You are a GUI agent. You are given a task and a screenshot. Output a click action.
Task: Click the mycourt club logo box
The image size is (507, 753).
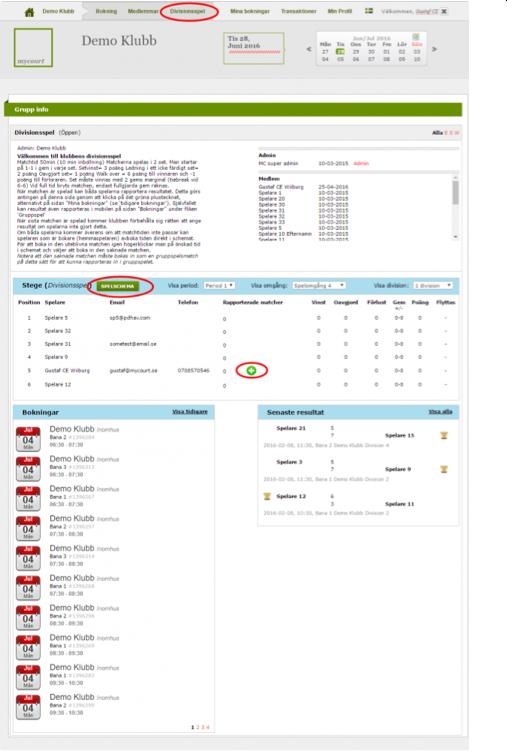pyautogui.click(x=33, y=48)
